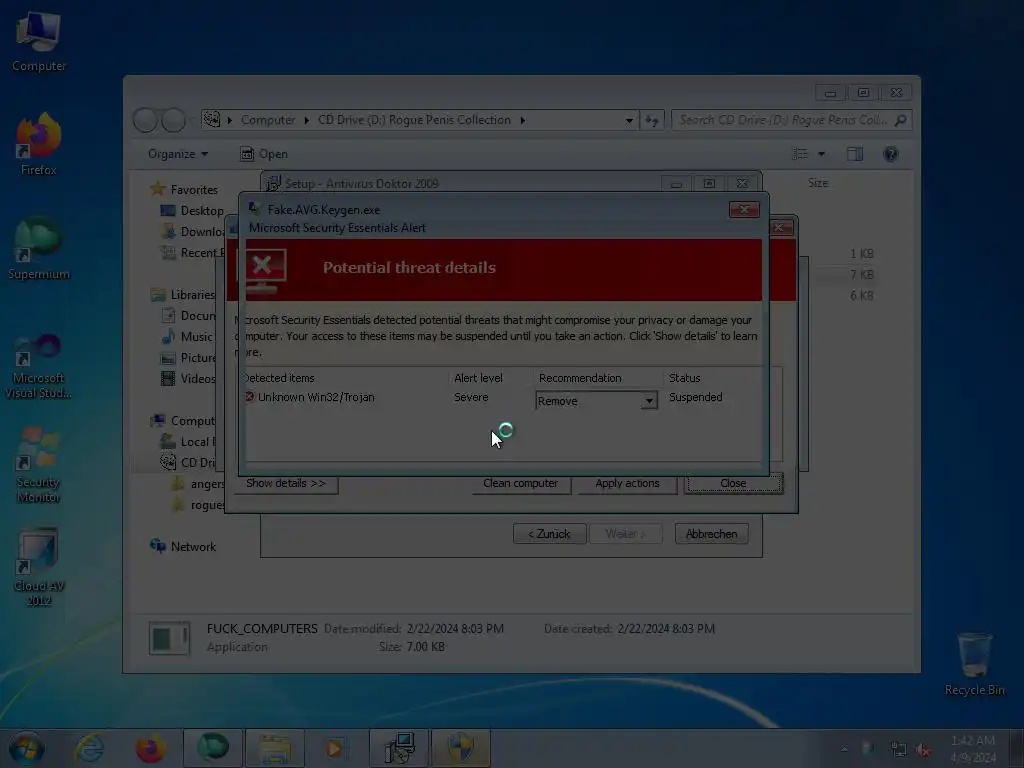This screenshot has height=768, width=1024.
Task: Click the Size column header in Explorer
Action: coord(818,183)
